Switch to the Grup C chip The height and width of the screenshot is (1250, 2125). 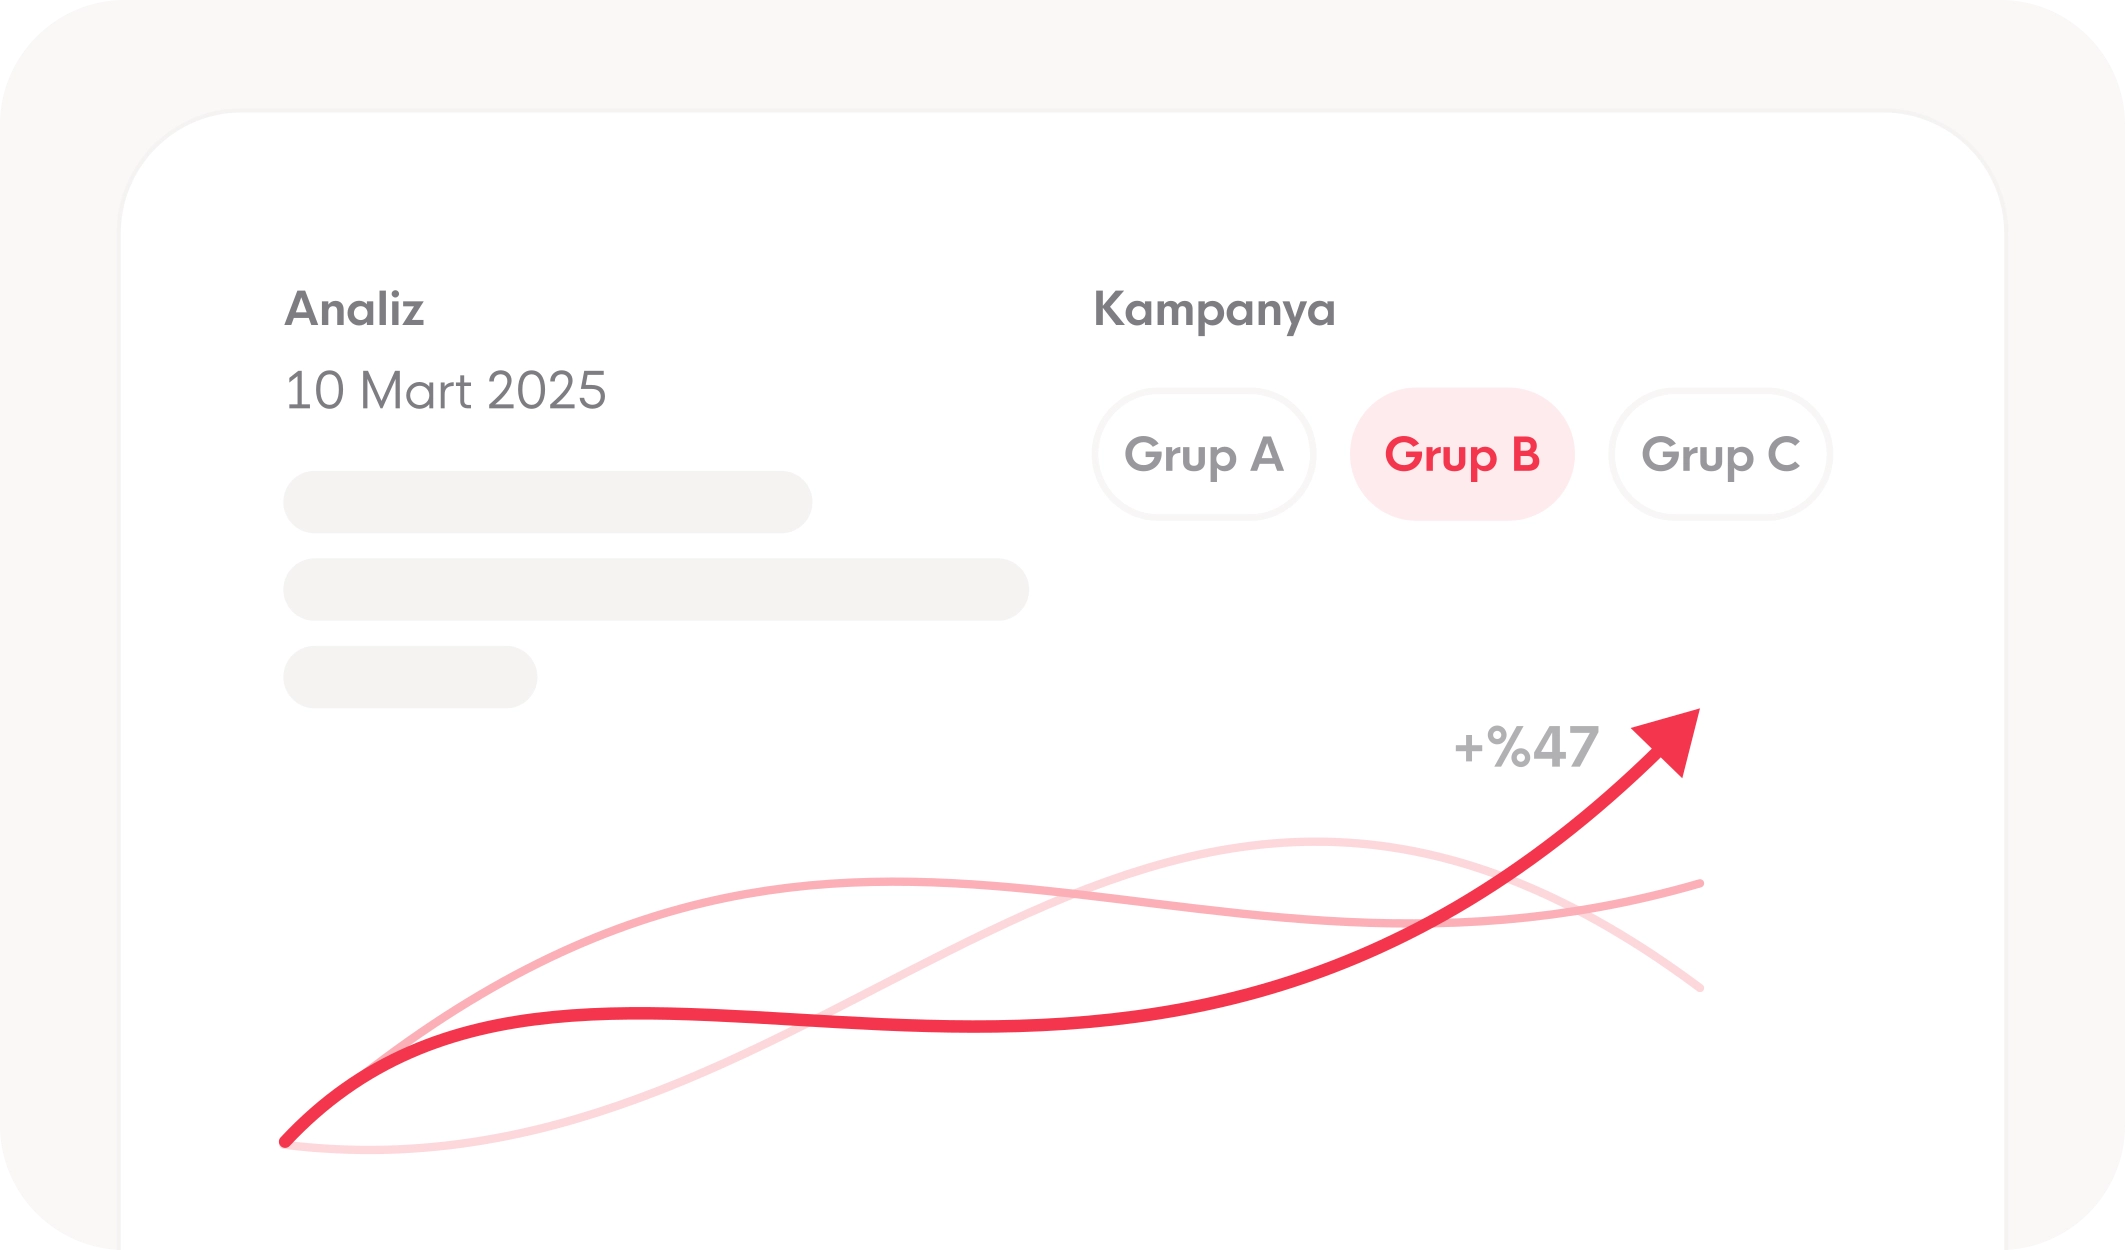pos(1720,455)
